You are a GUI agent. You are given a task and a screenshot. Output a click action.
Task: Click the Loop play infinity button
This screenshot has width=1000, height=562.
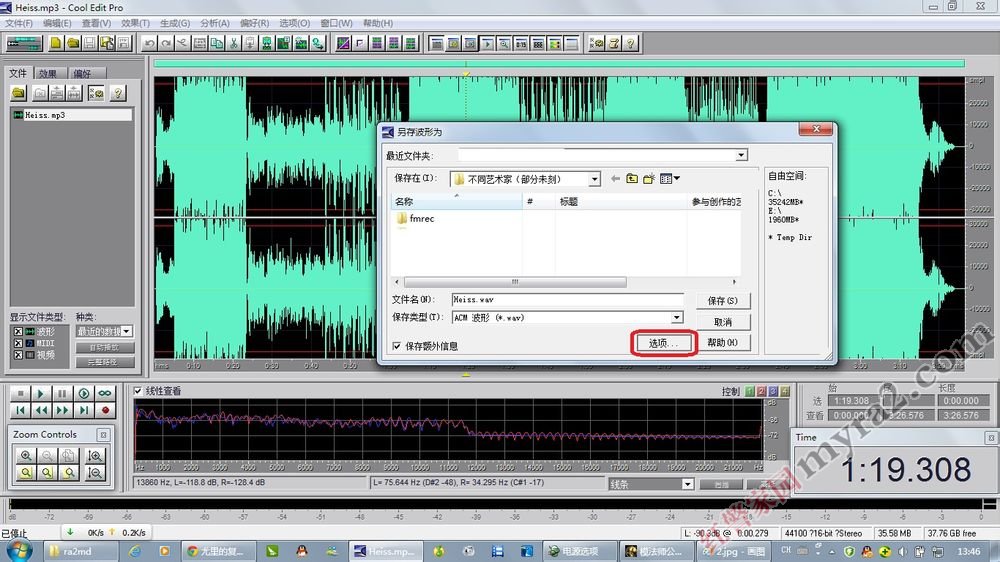click(x=105, y=394)
